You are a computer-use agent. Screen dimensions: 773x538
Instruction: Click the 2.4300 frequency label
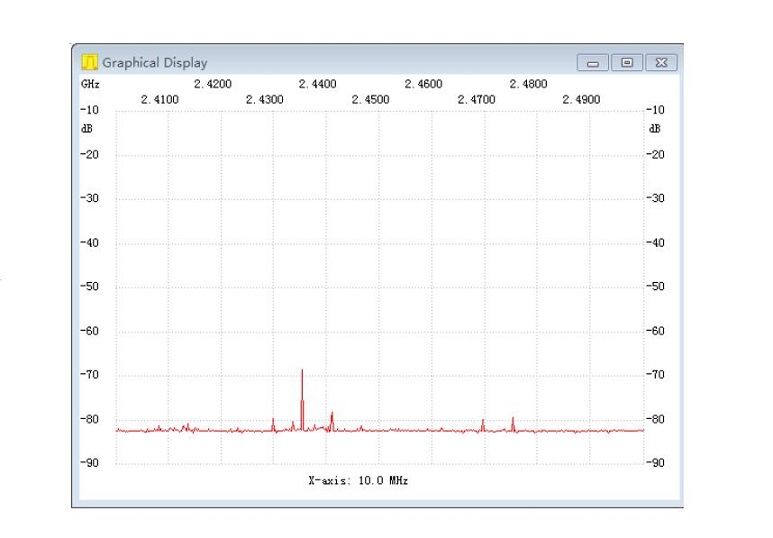265,100
